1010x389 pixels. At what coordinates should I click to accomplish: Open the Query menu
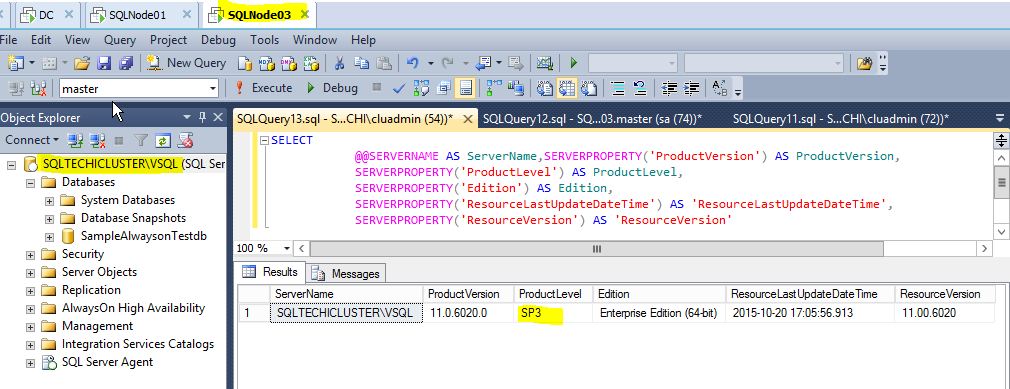pos(120,40)
